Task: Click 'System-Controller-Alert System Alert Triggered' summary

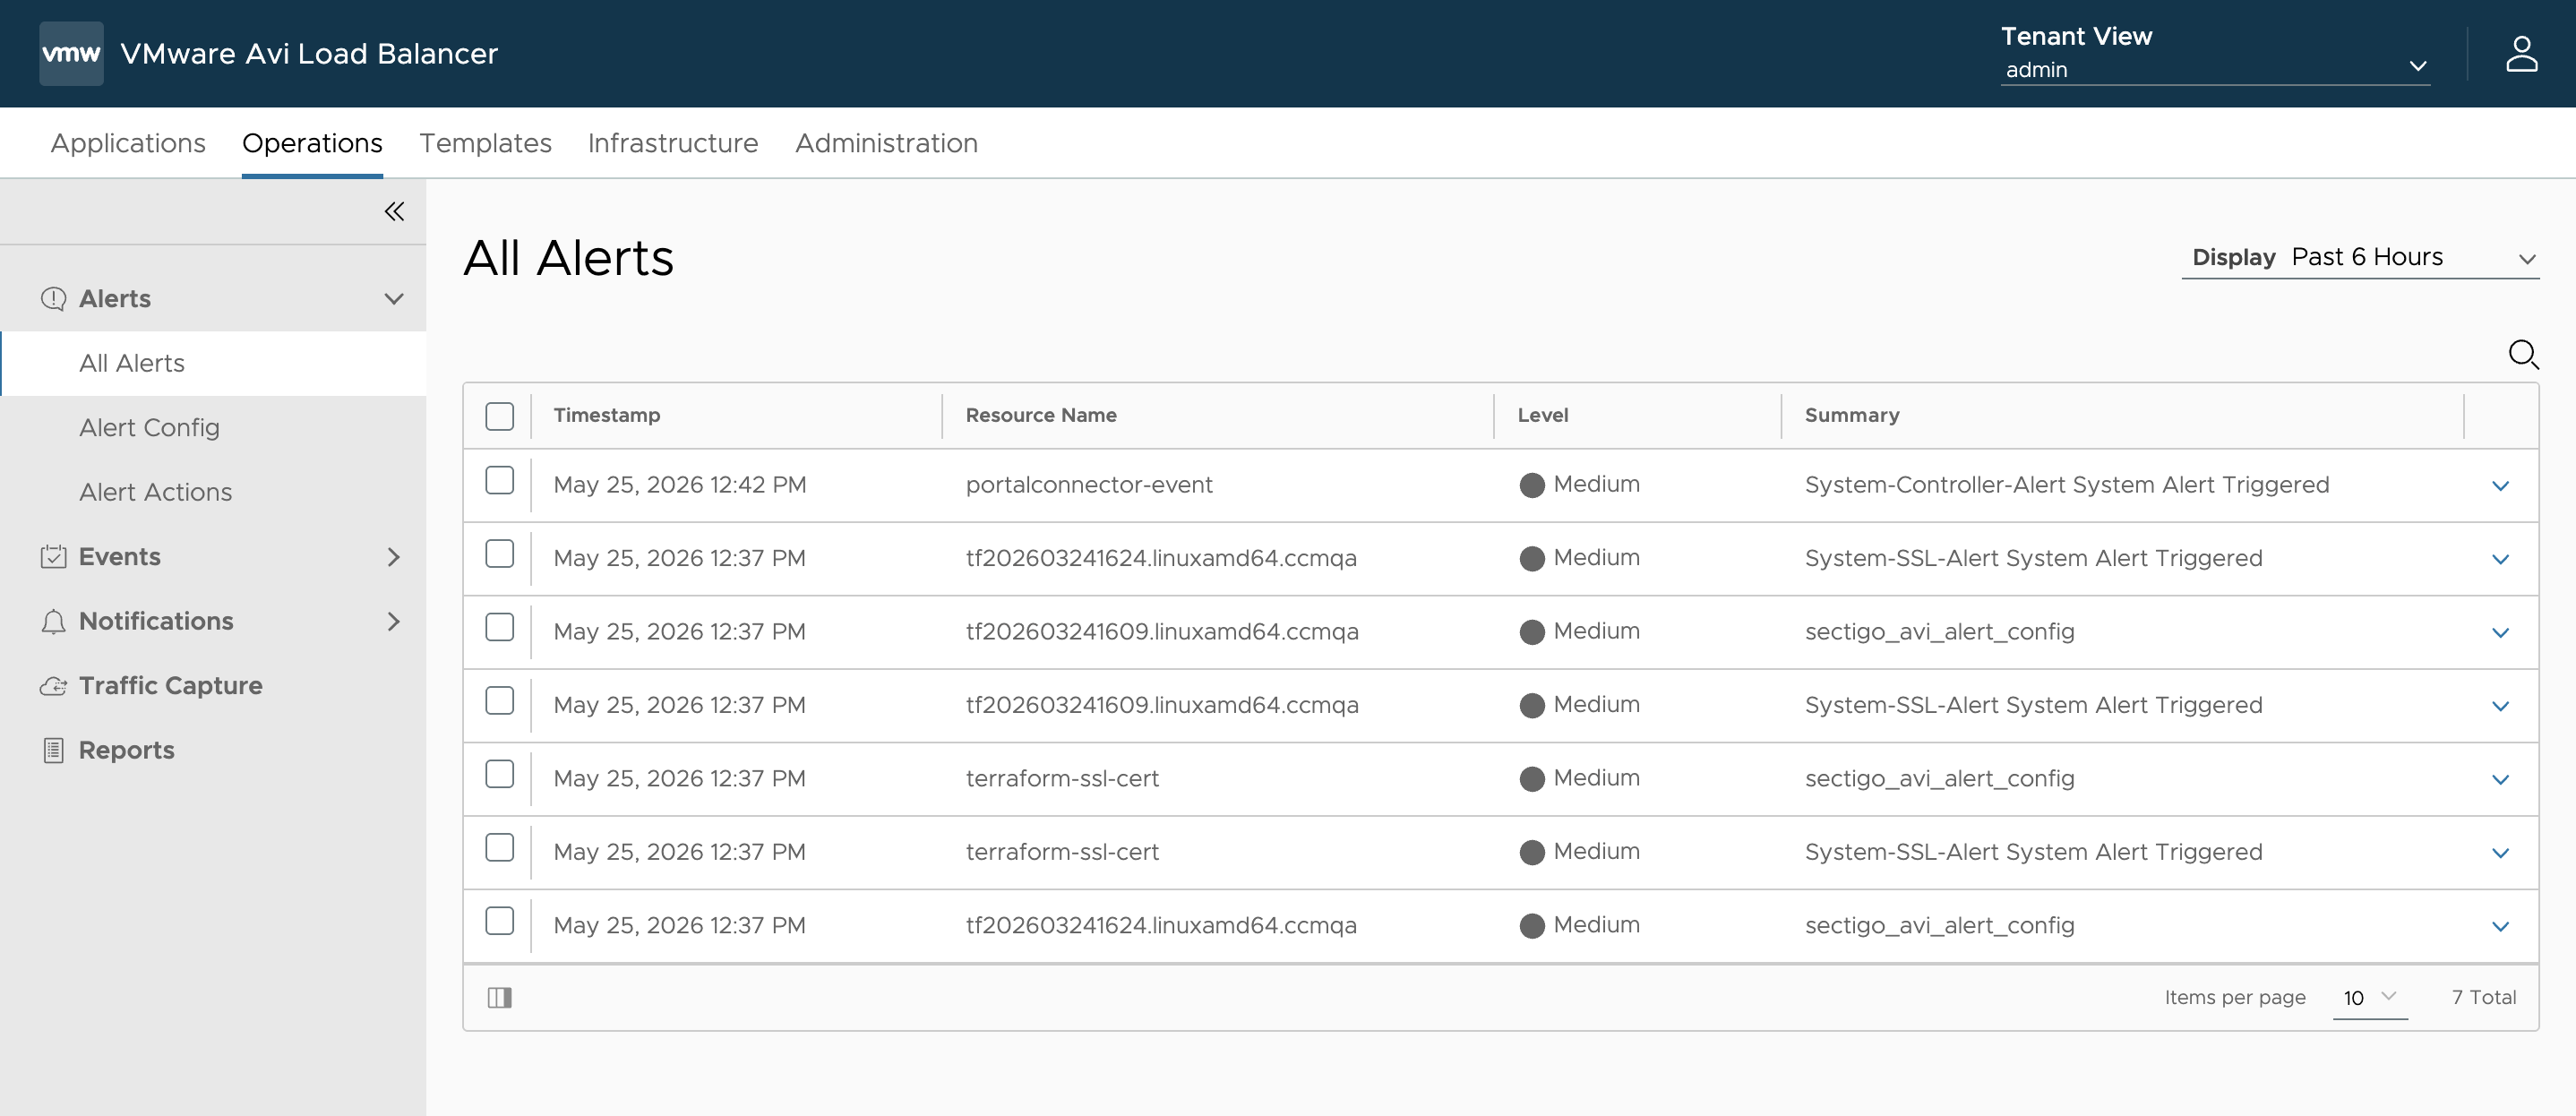Action: tap(2067, 485)
